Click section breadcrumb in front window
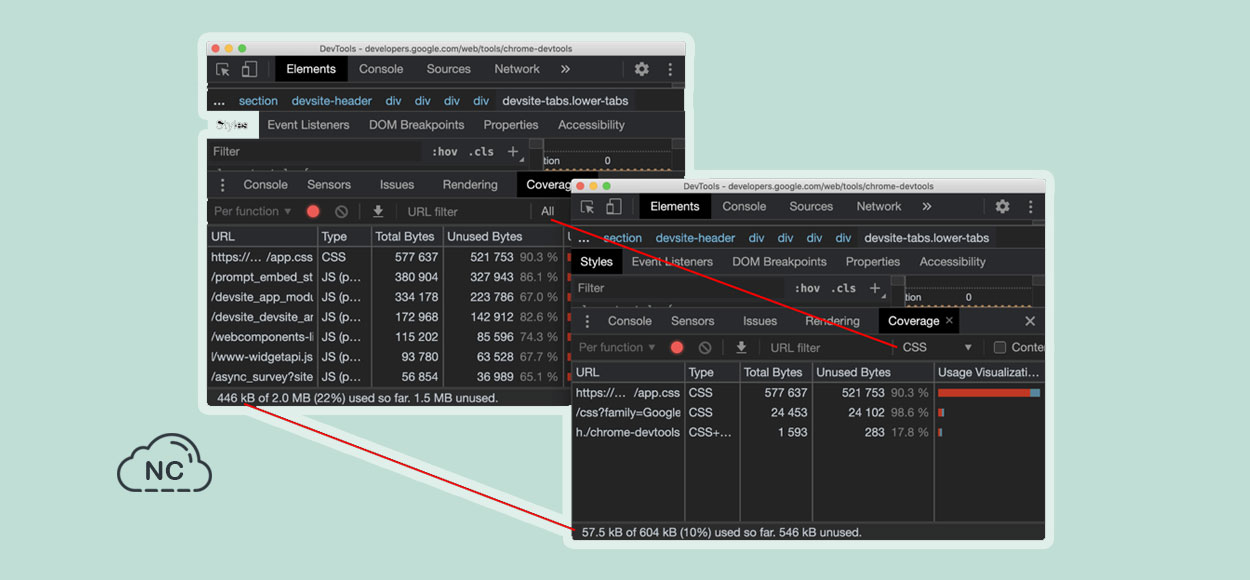 [x=622, y=238]
